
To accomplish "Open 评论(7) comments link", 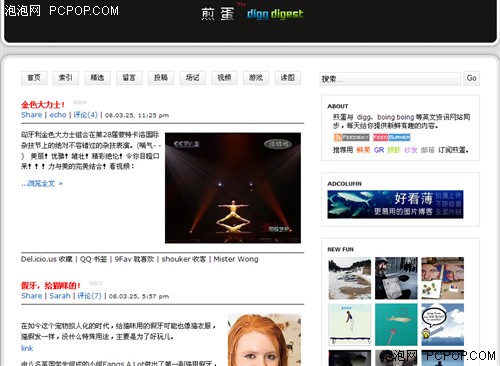I will [x=89, y=296].
